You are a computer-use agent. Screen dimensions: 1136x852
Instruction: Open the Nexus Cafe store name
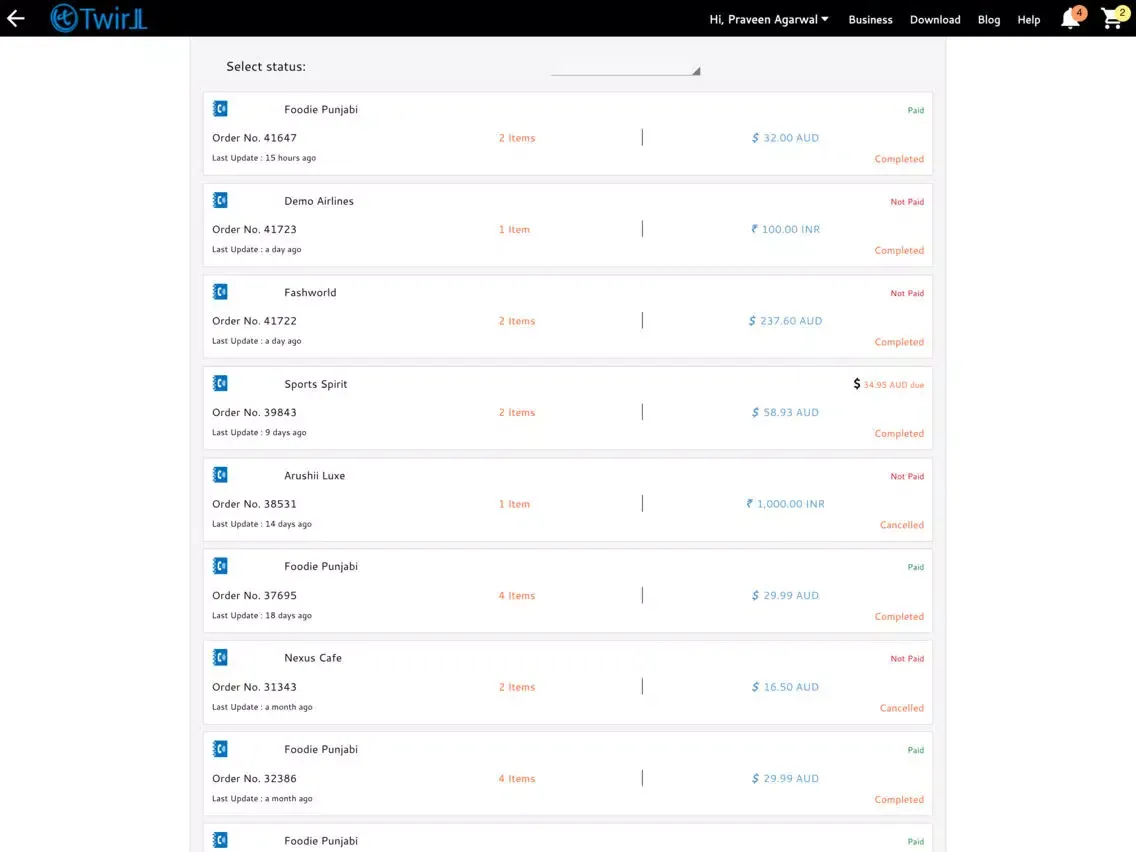(313, 658)
